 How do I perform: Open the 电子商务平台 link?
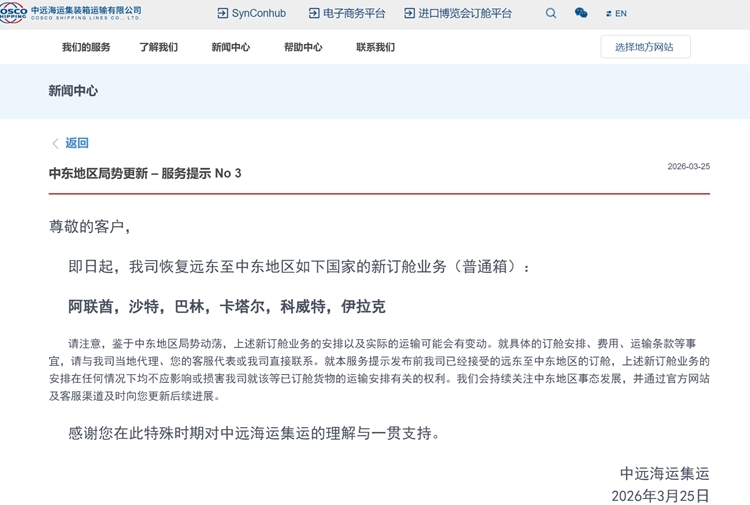354,13
